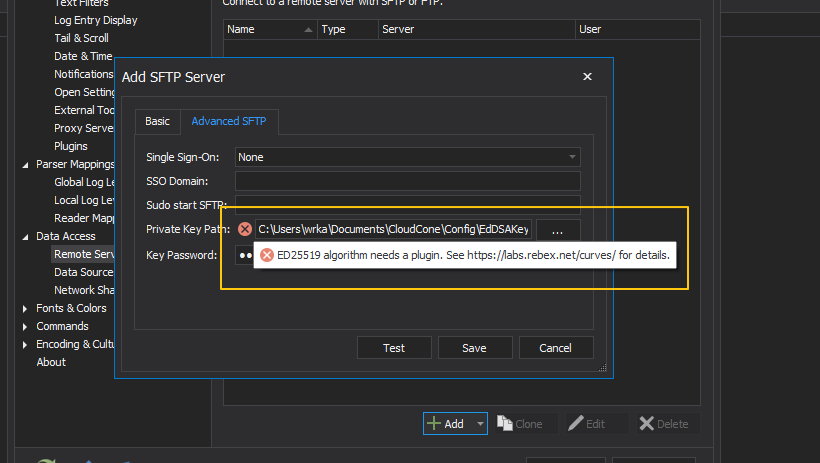Select External Tools settings item
820x463 pixels.
point(84,110)
